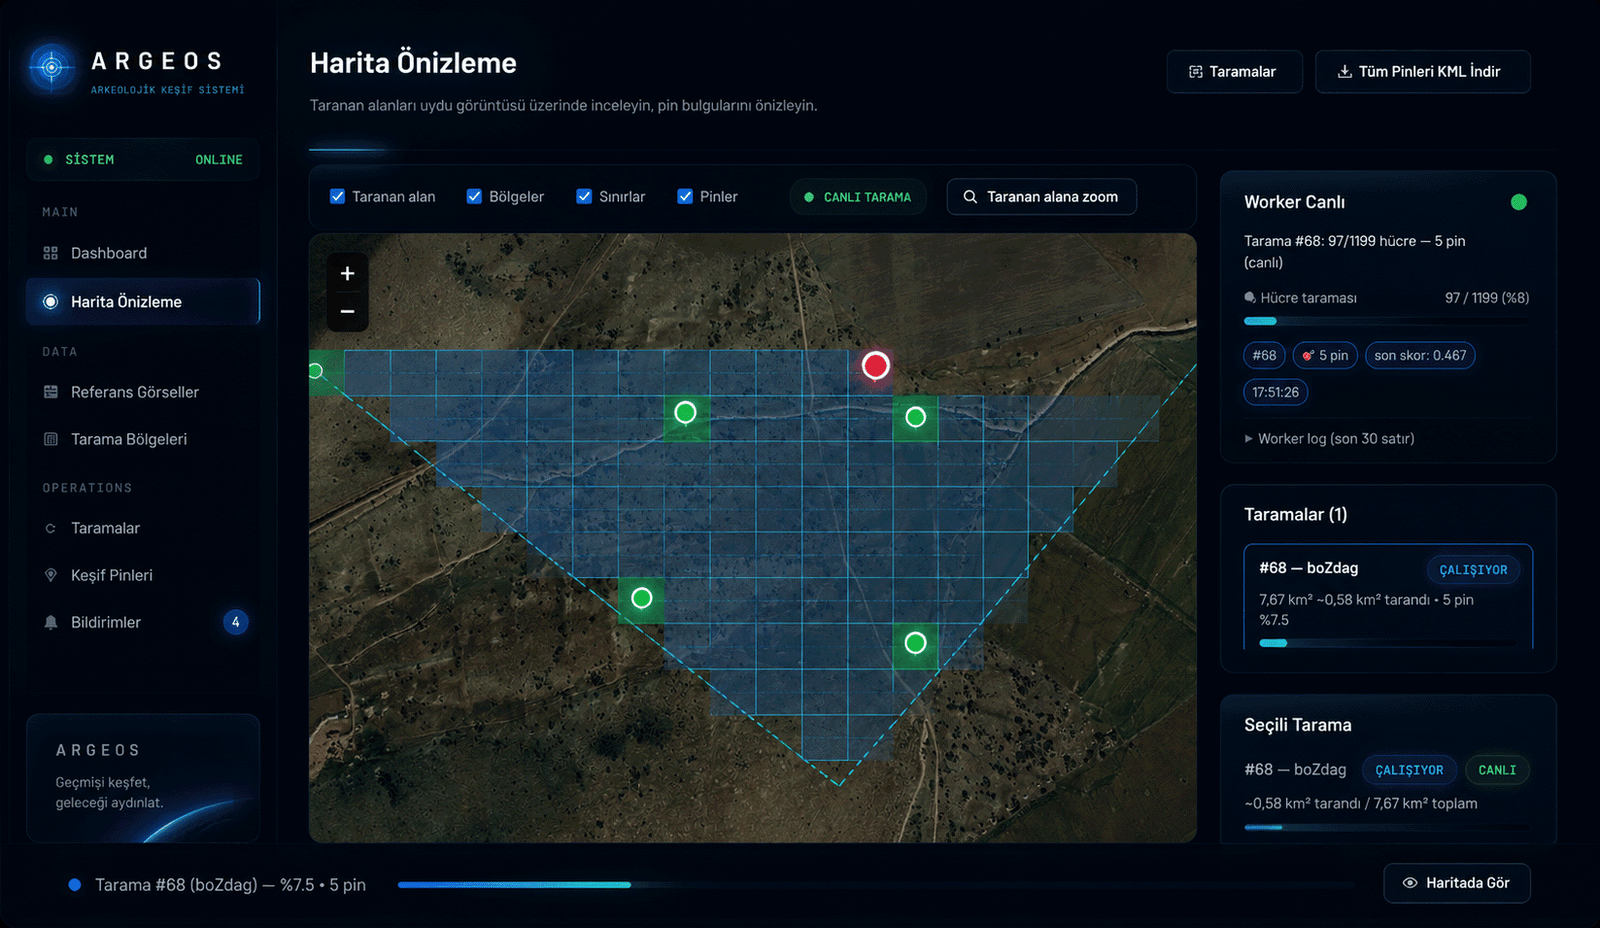This screenshot has width=1600, height=928.
Task: Click Keşif Pinleri location pin icon
Action: (x=51, y=575)
